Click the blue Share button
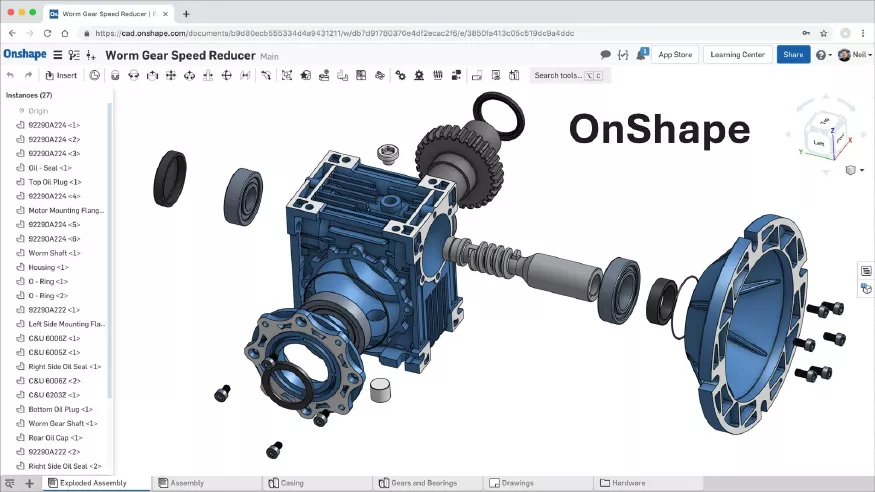Screen dimensions: 875x492 point(793,55)
